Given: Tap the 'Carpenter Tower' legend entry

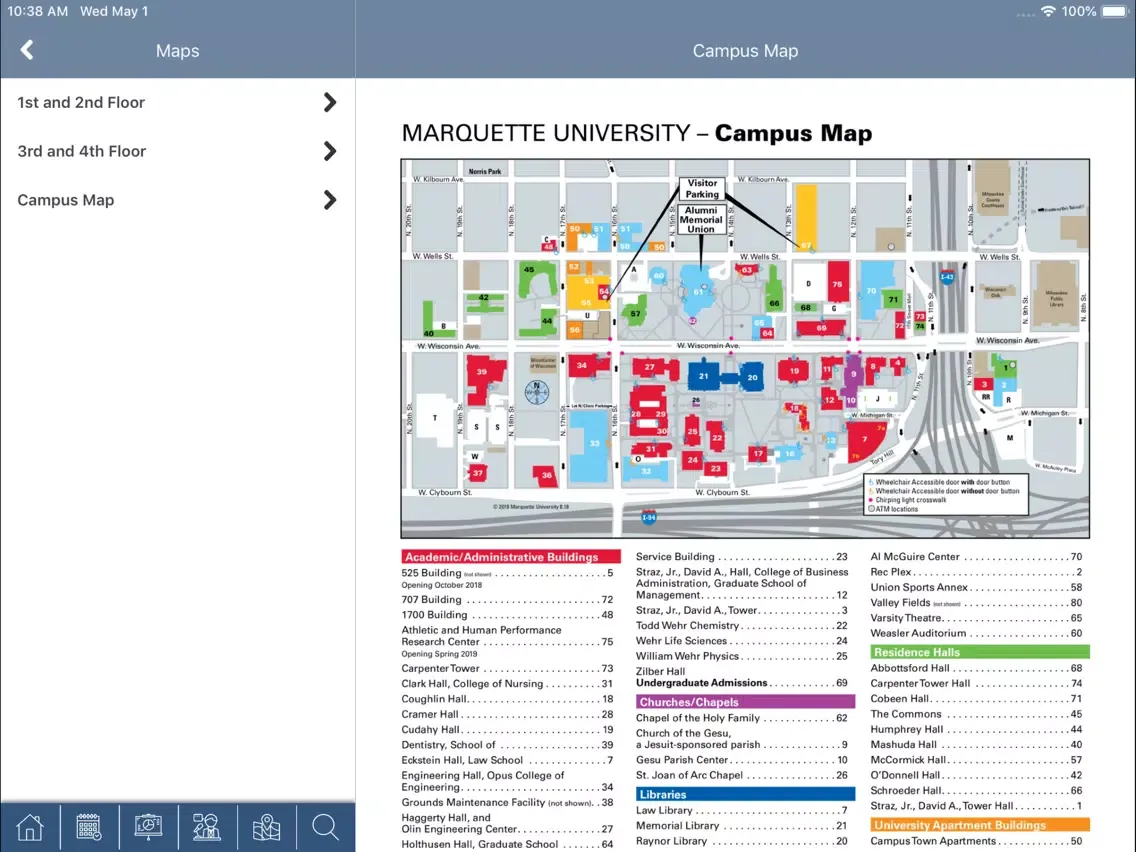Looking at the screenshot, I should [507, 668].
